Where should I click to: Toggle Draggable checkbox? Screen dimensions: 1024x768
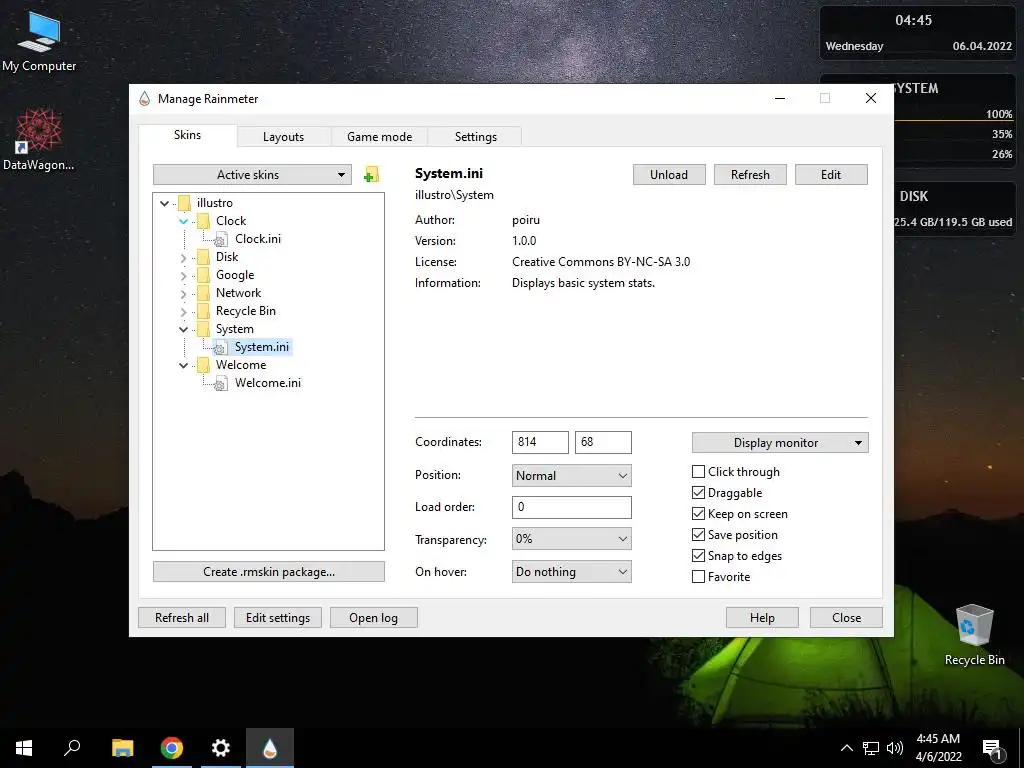(698, 492)
